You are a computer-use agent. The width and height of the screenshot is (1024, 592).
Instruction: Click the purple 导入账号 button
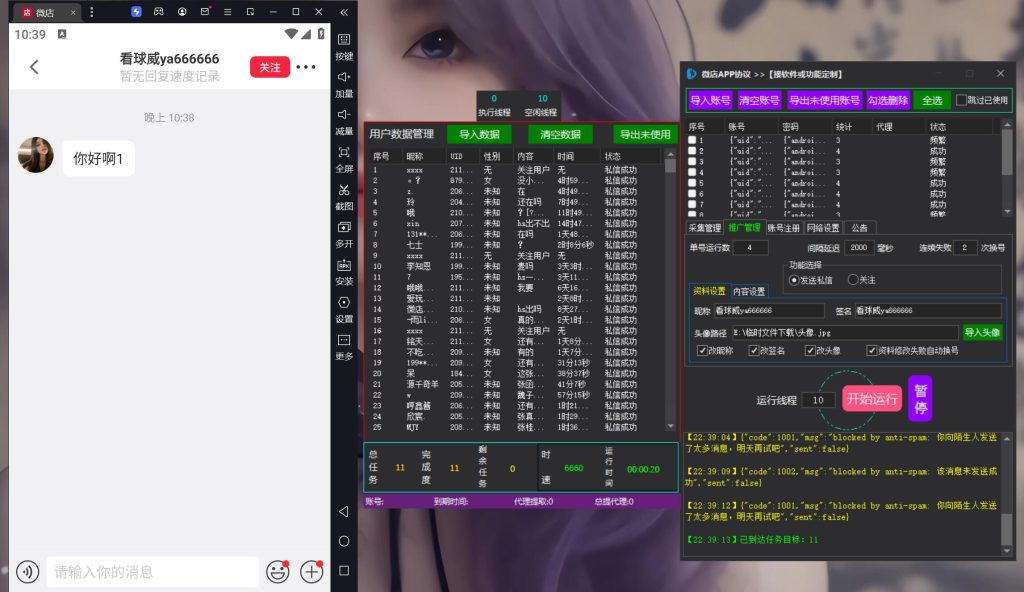[710, 100]
